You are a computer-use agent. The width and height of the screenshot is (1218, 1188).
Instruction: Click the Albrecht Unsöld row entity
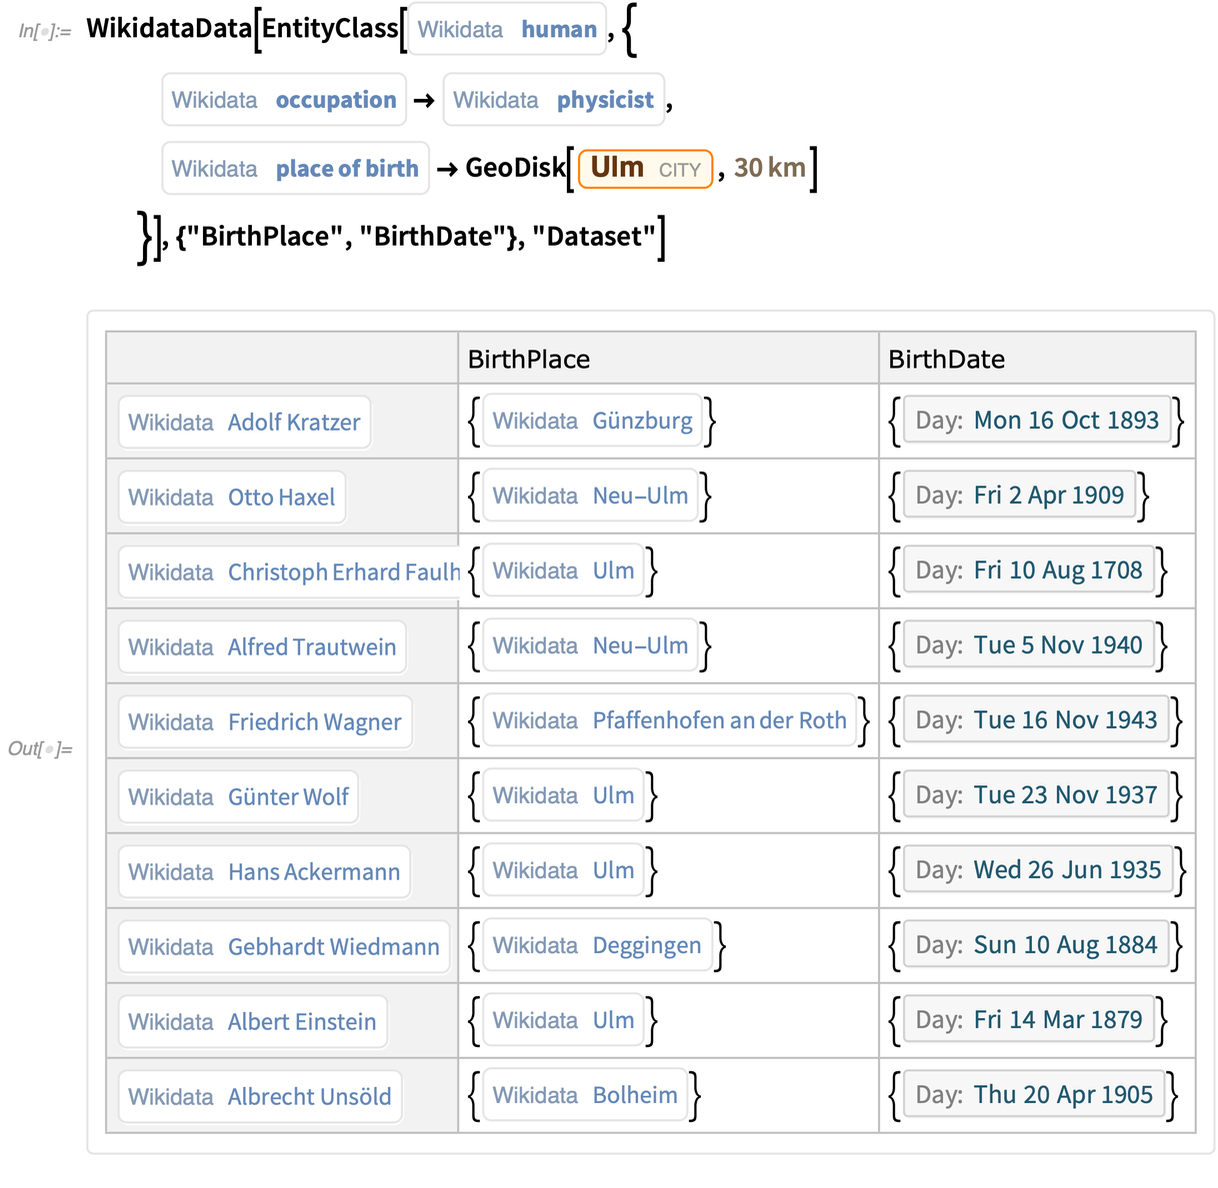click(x=259, y=1096)
